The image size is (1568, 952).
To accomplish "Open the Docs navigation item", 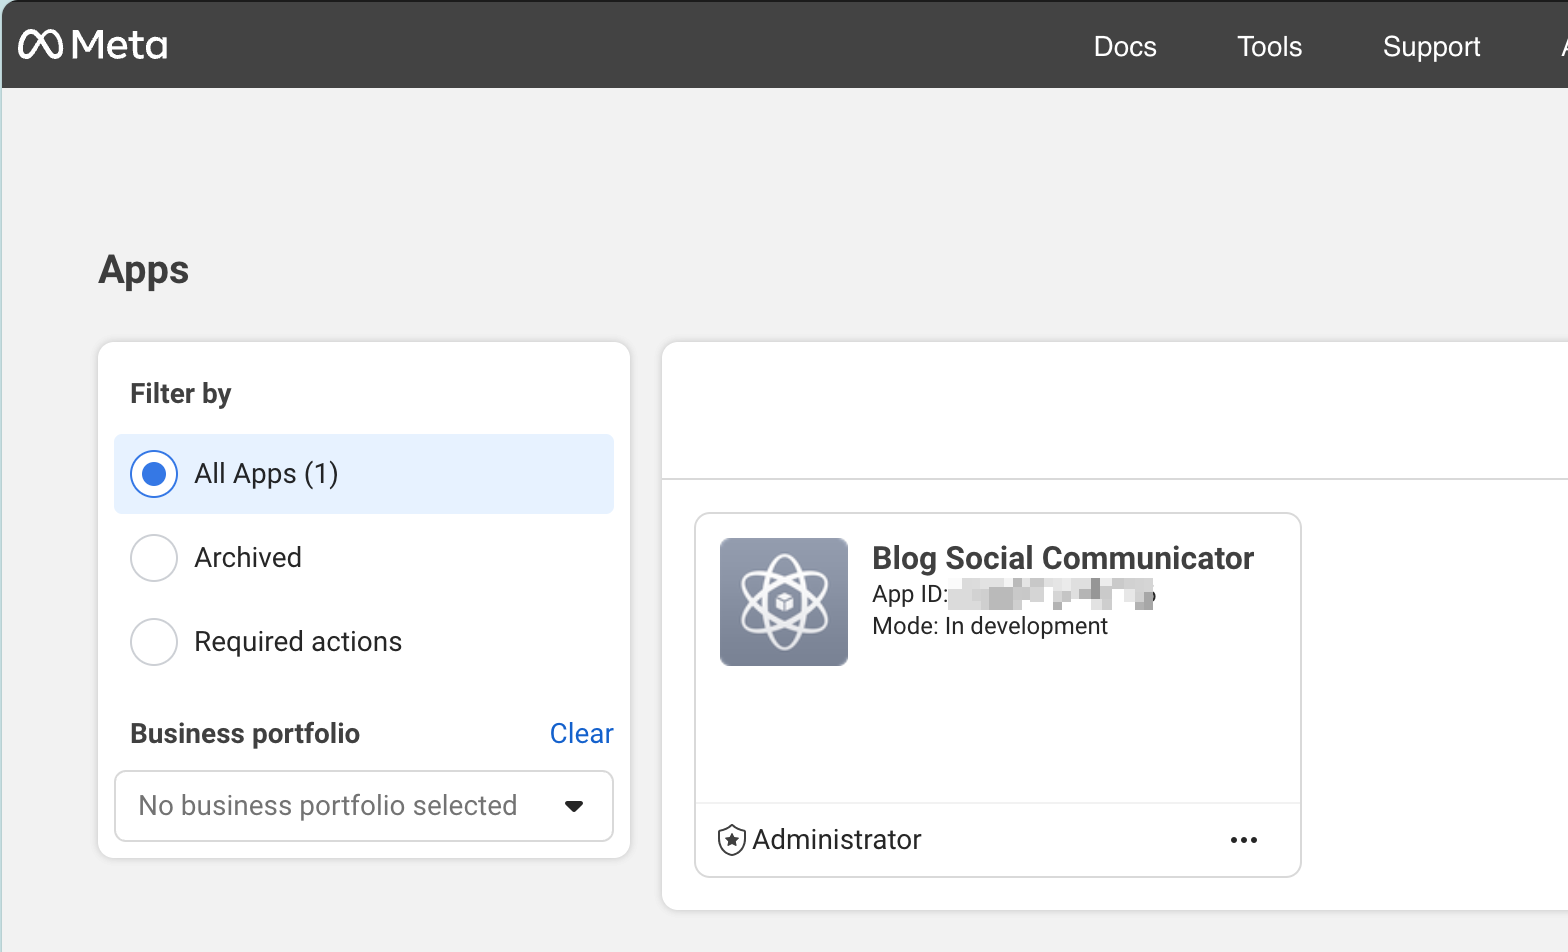I will (x=1124, y=47).
